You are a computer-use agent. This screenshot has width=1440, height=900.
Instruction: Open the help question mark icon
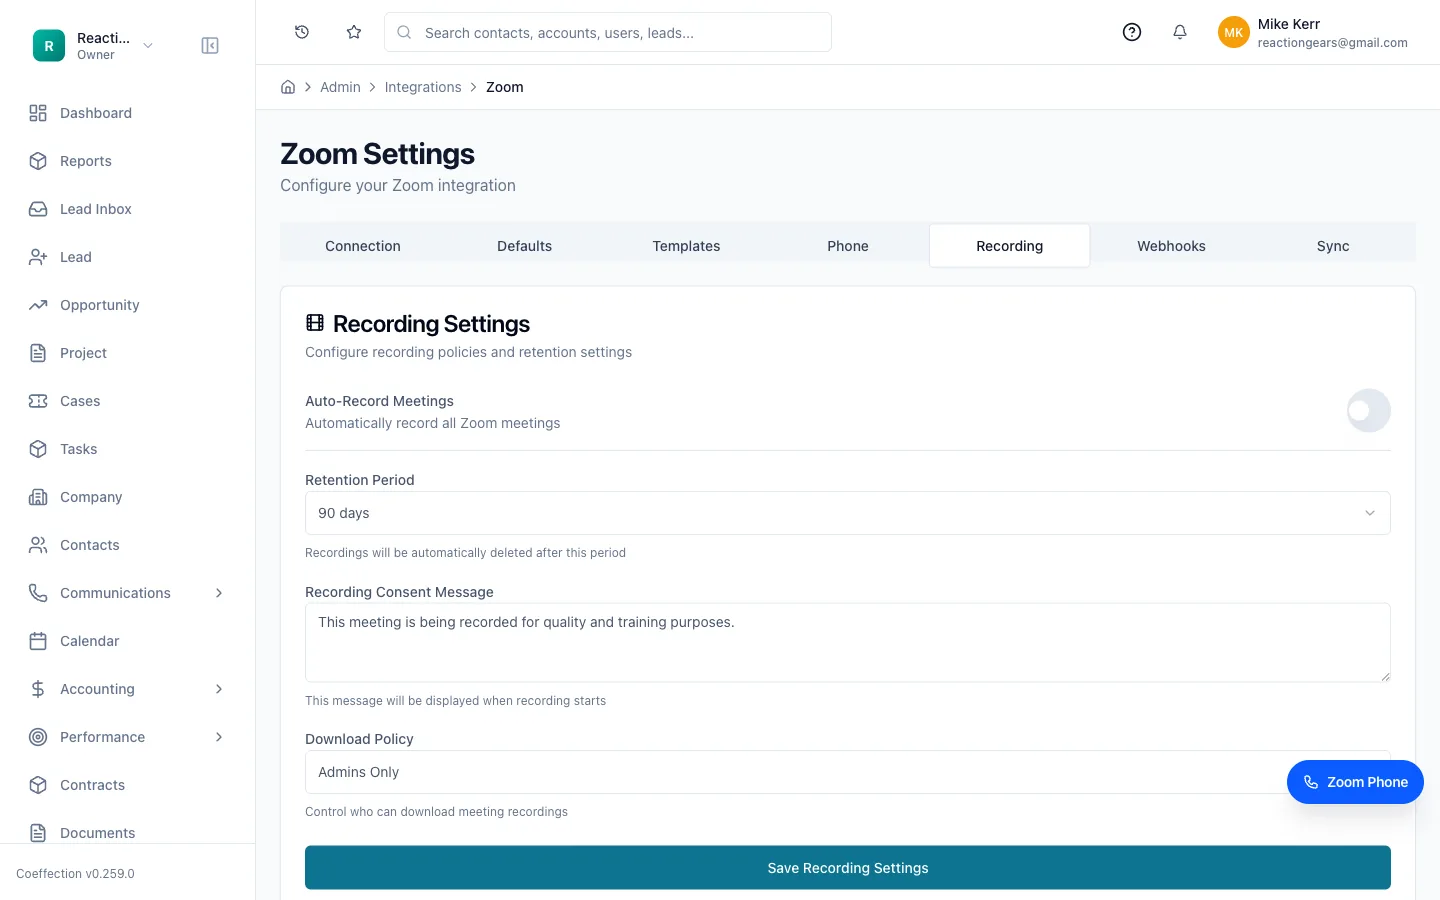[x=1132, y=32]
